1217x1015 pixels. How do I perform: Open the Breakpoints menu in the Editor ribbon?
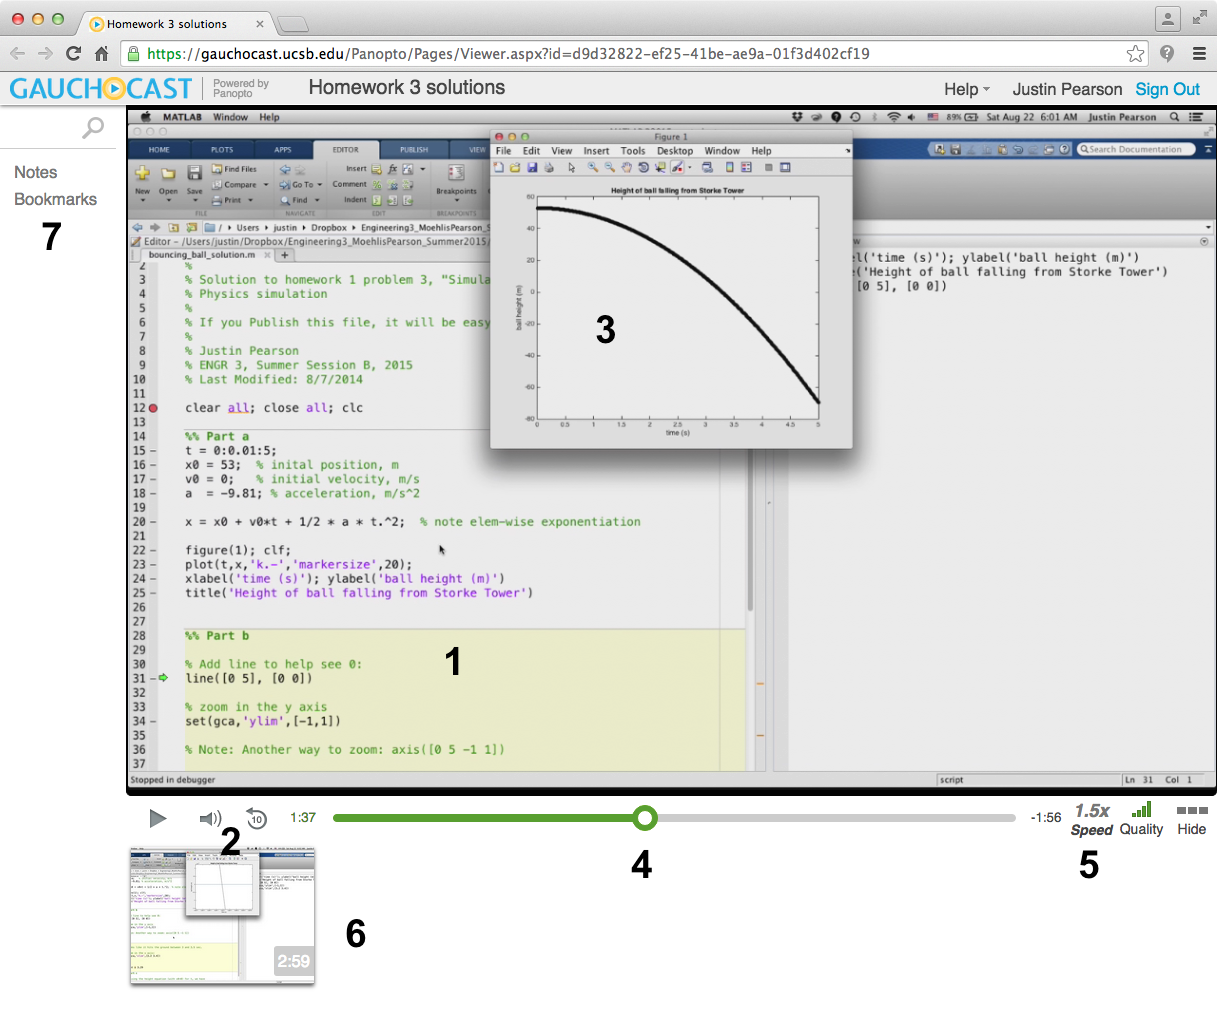click(x=457, y=185)
